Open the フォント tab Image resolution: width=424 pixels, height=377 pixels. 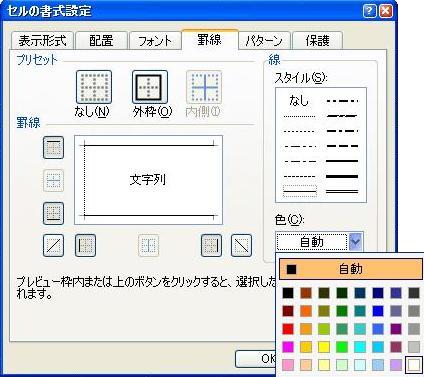pyautogui.click(x=155, y=41)
